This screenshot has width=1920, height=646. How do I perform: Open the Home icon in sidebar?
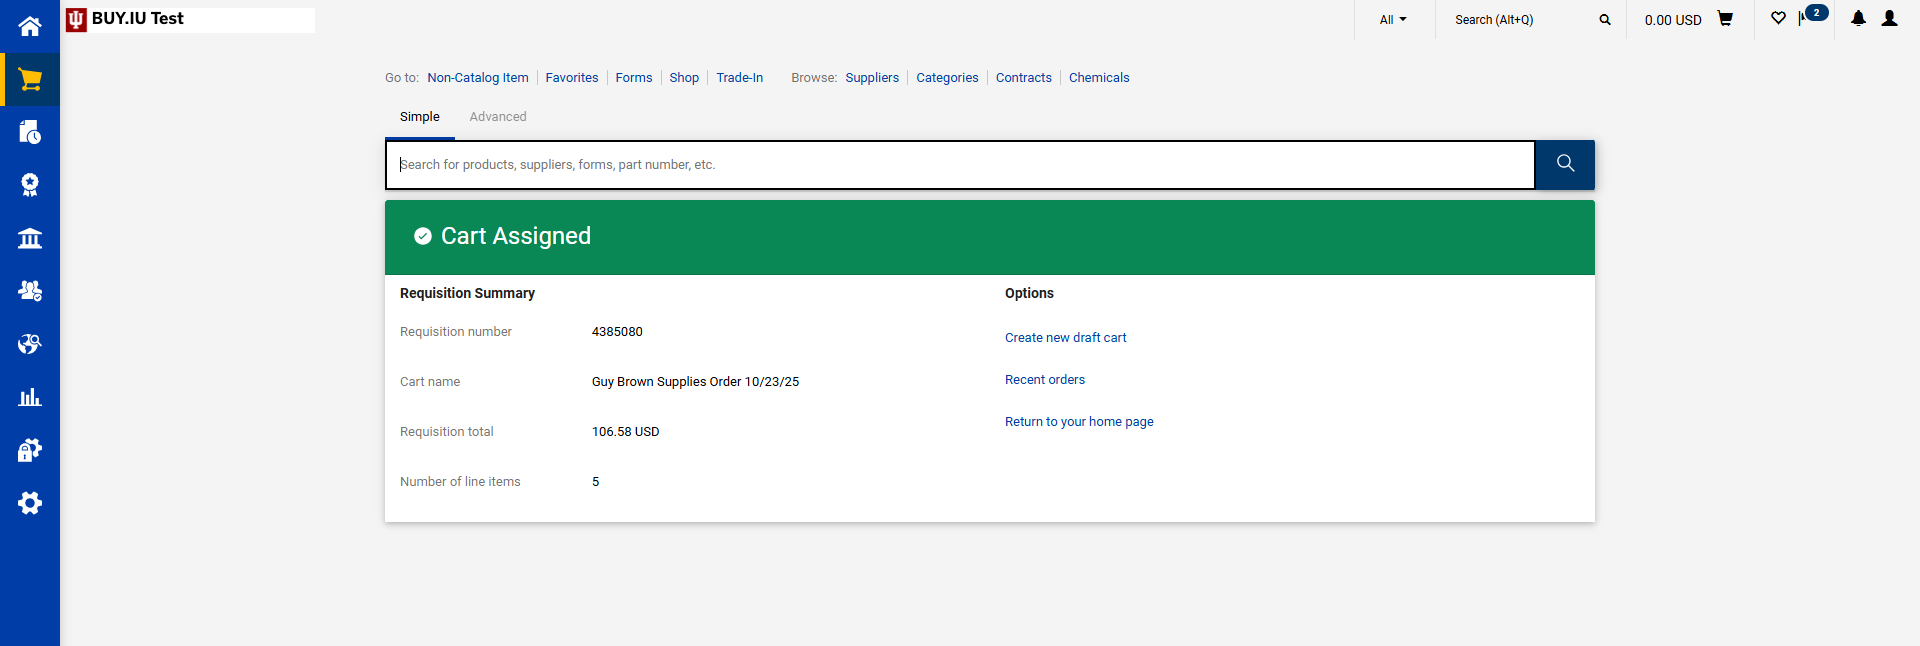(30, 26)
